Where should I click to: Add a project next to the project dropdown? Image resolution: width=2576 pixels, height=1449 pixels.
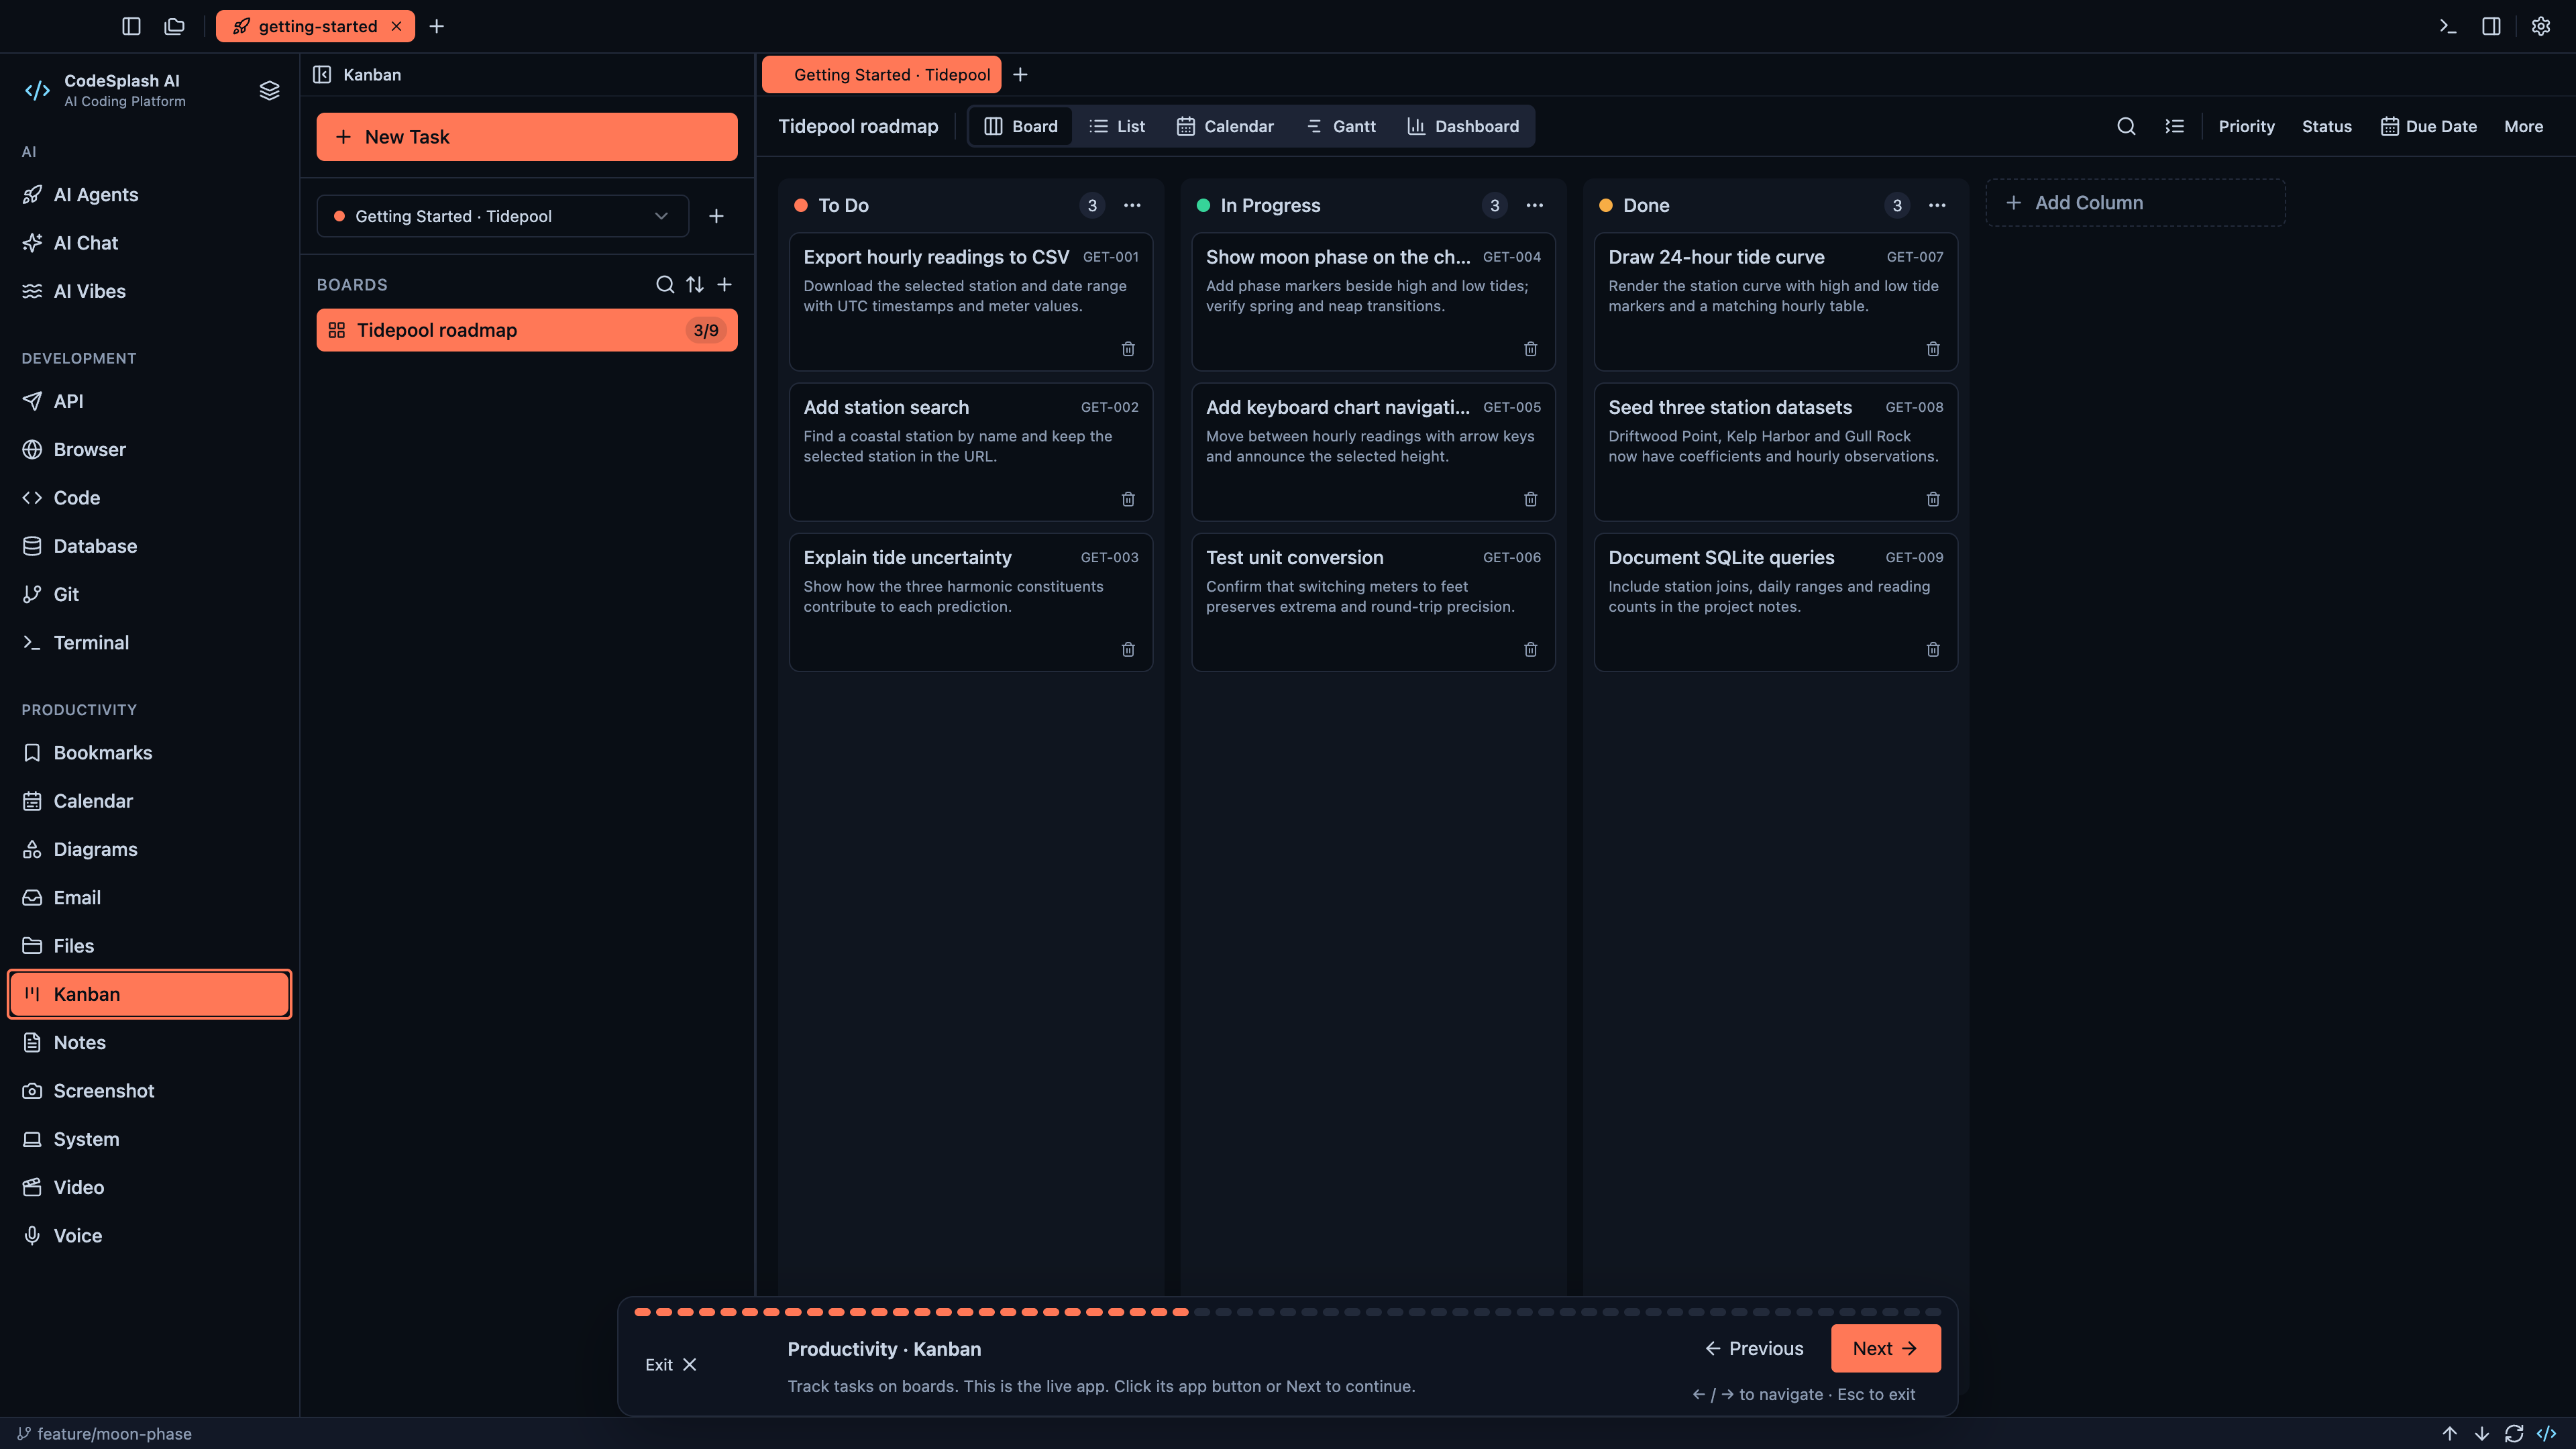coord(716,216)
